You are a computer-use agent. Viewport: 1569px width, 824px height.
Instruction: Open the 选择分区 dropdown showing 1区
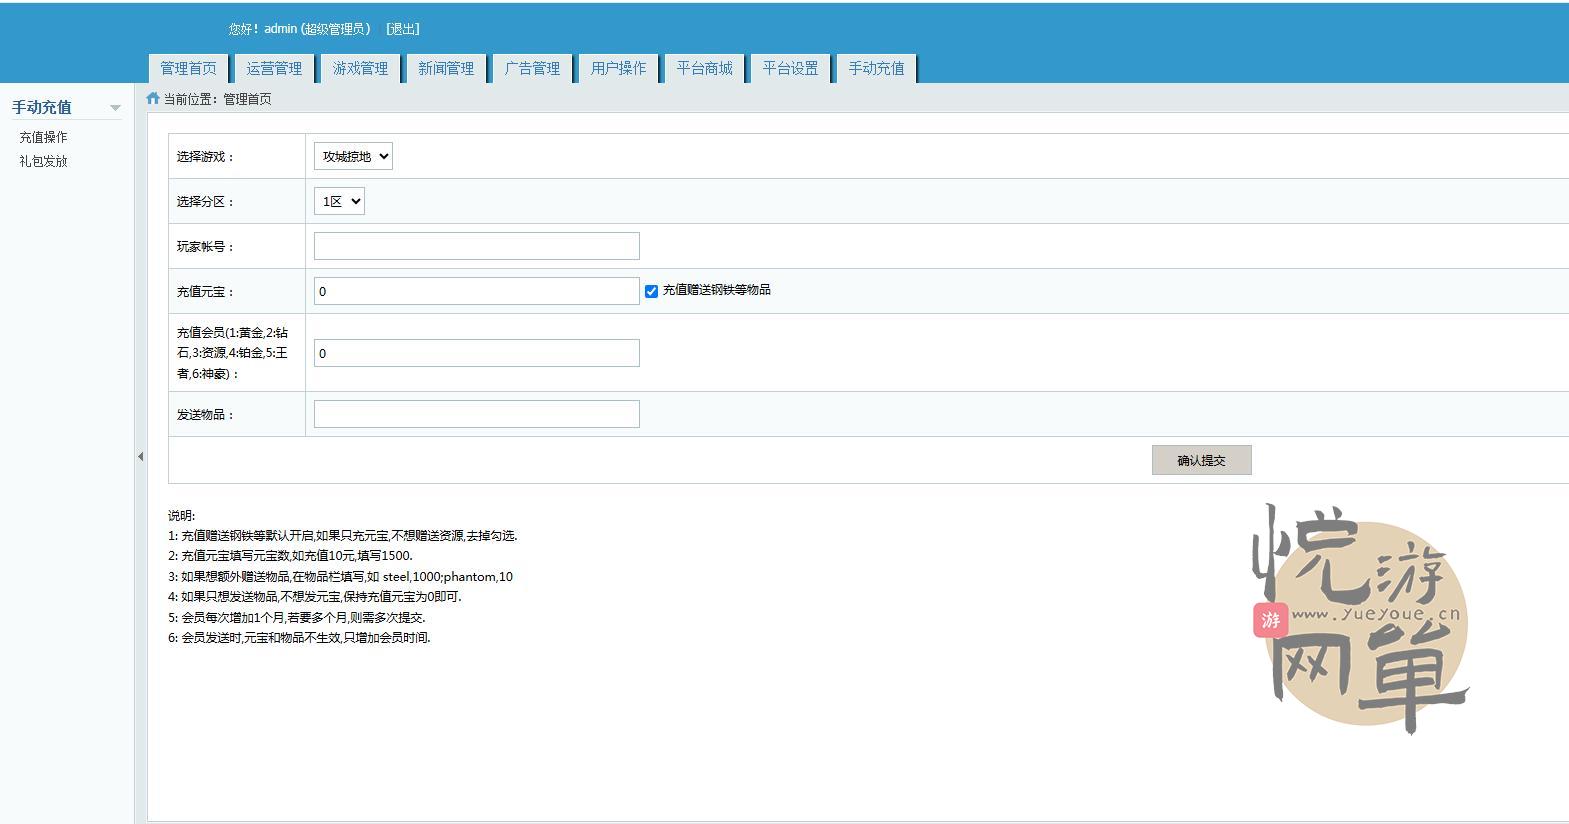(339, 201)
